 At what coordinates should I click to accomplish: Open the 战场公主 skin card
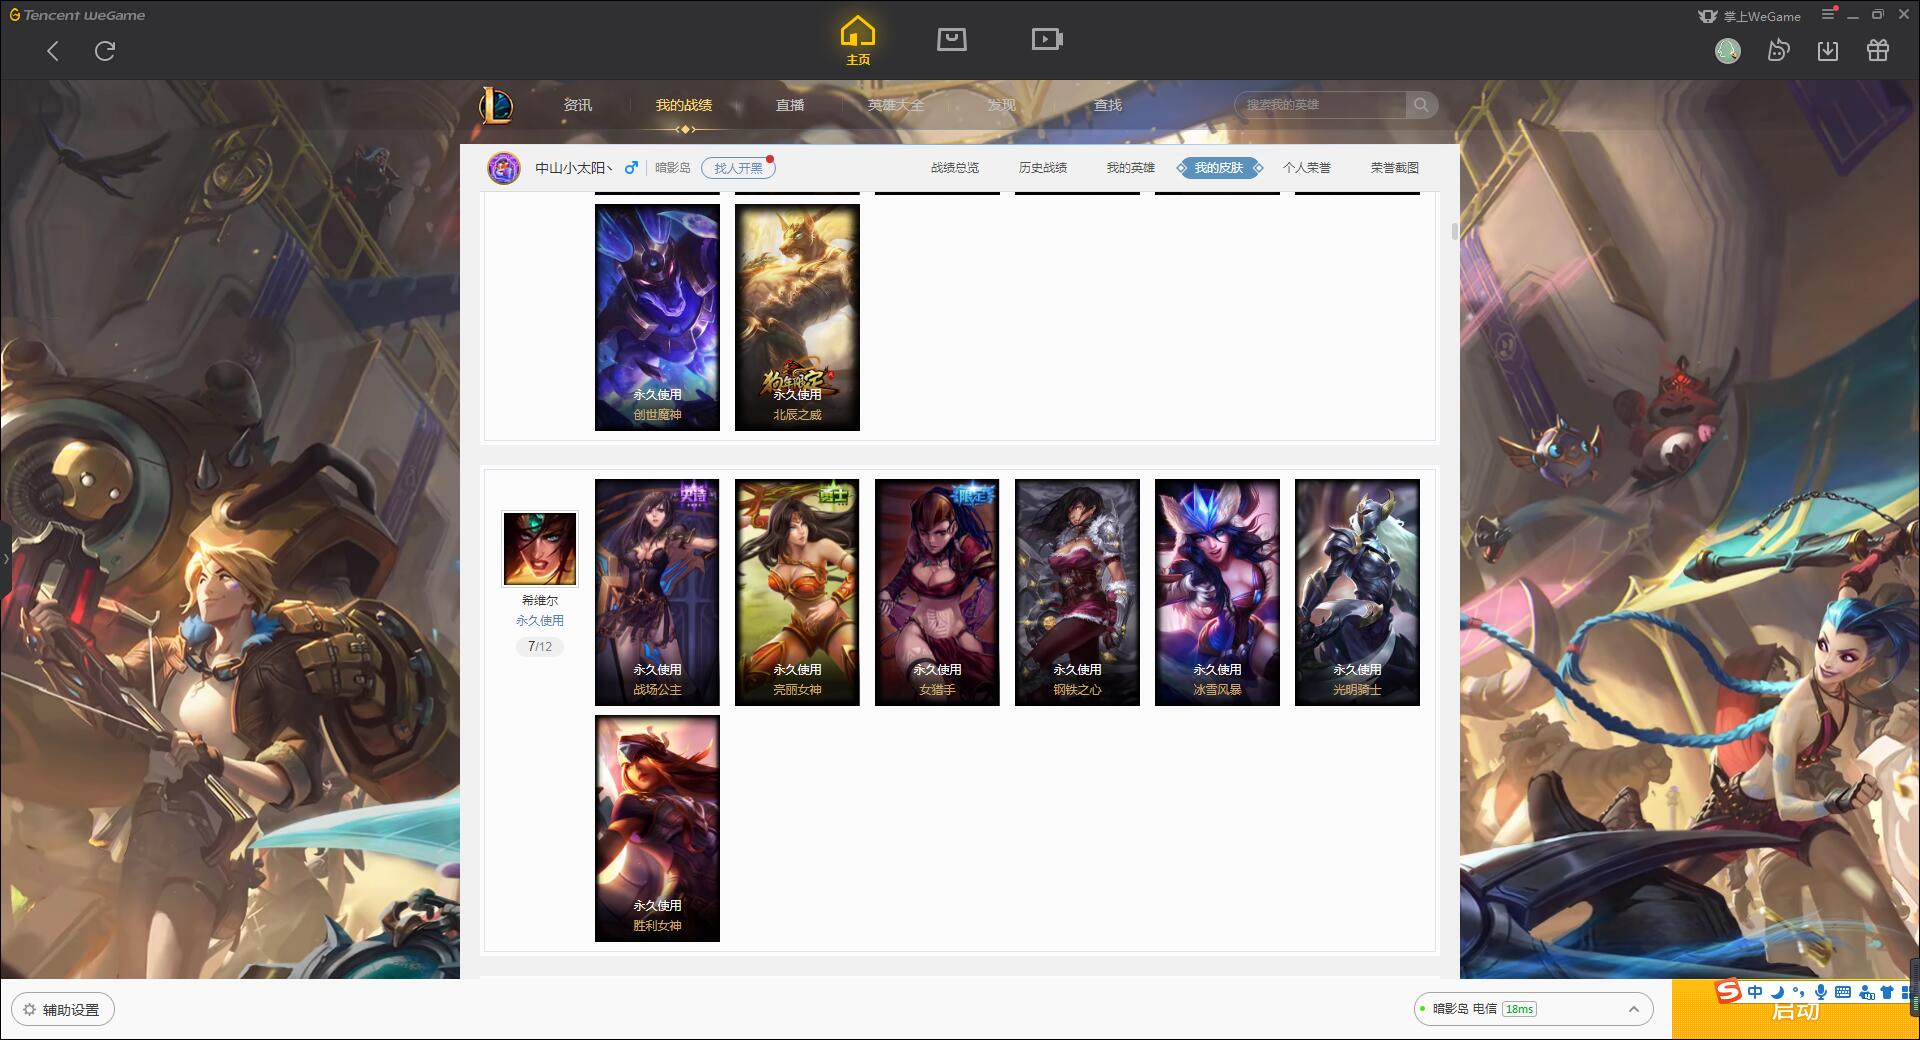point(657,592)
